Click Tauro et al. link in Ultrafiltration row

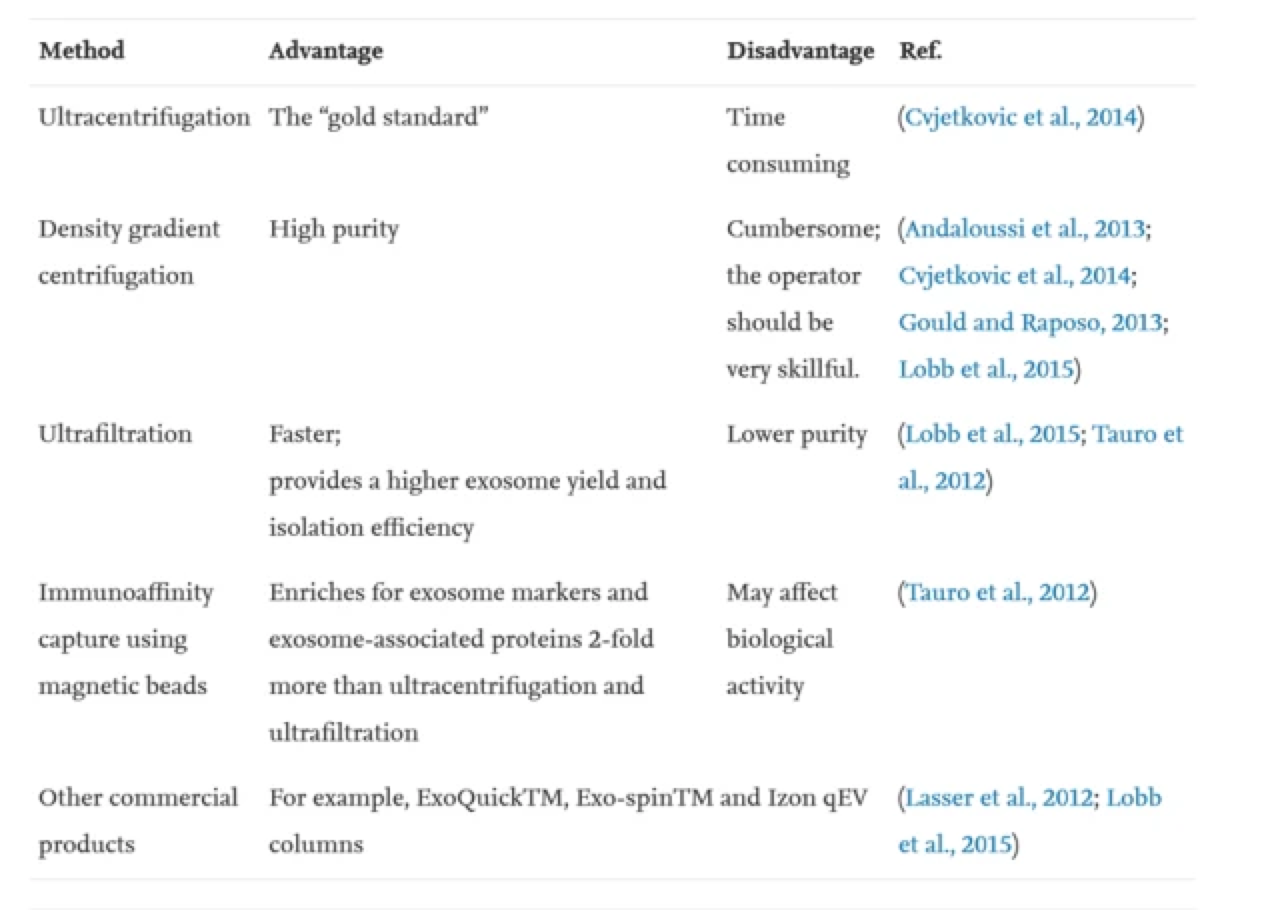click(1137, 434)
